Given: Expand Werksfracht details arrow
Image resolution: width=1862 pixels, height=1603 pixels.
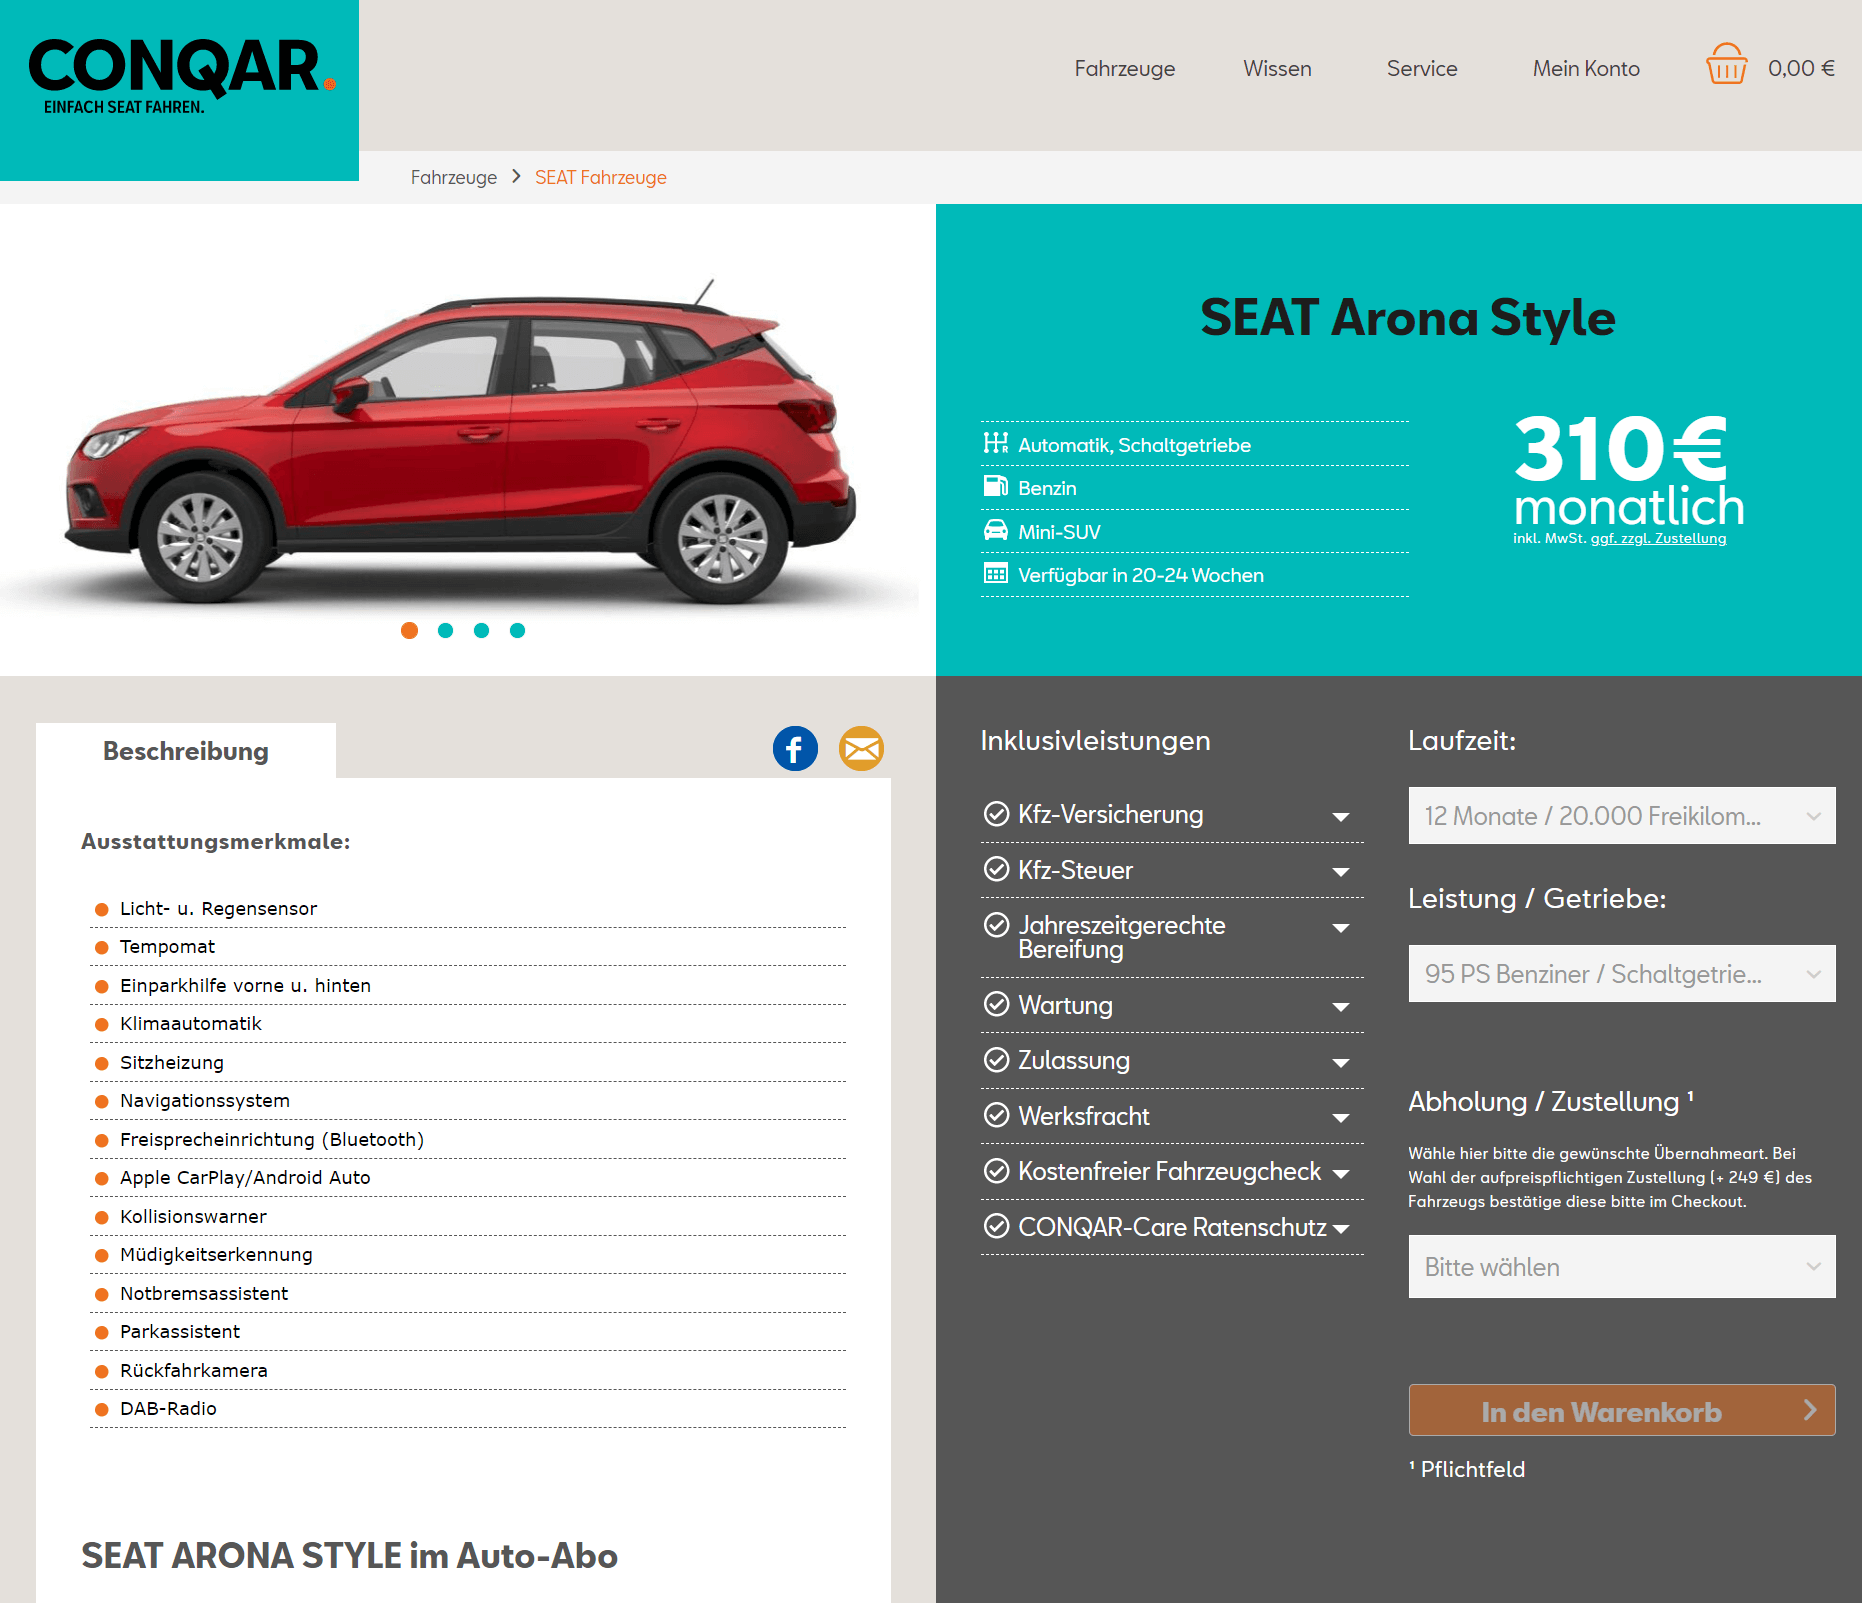Looking at the screenshot, I should [x=1341, y=1118].
